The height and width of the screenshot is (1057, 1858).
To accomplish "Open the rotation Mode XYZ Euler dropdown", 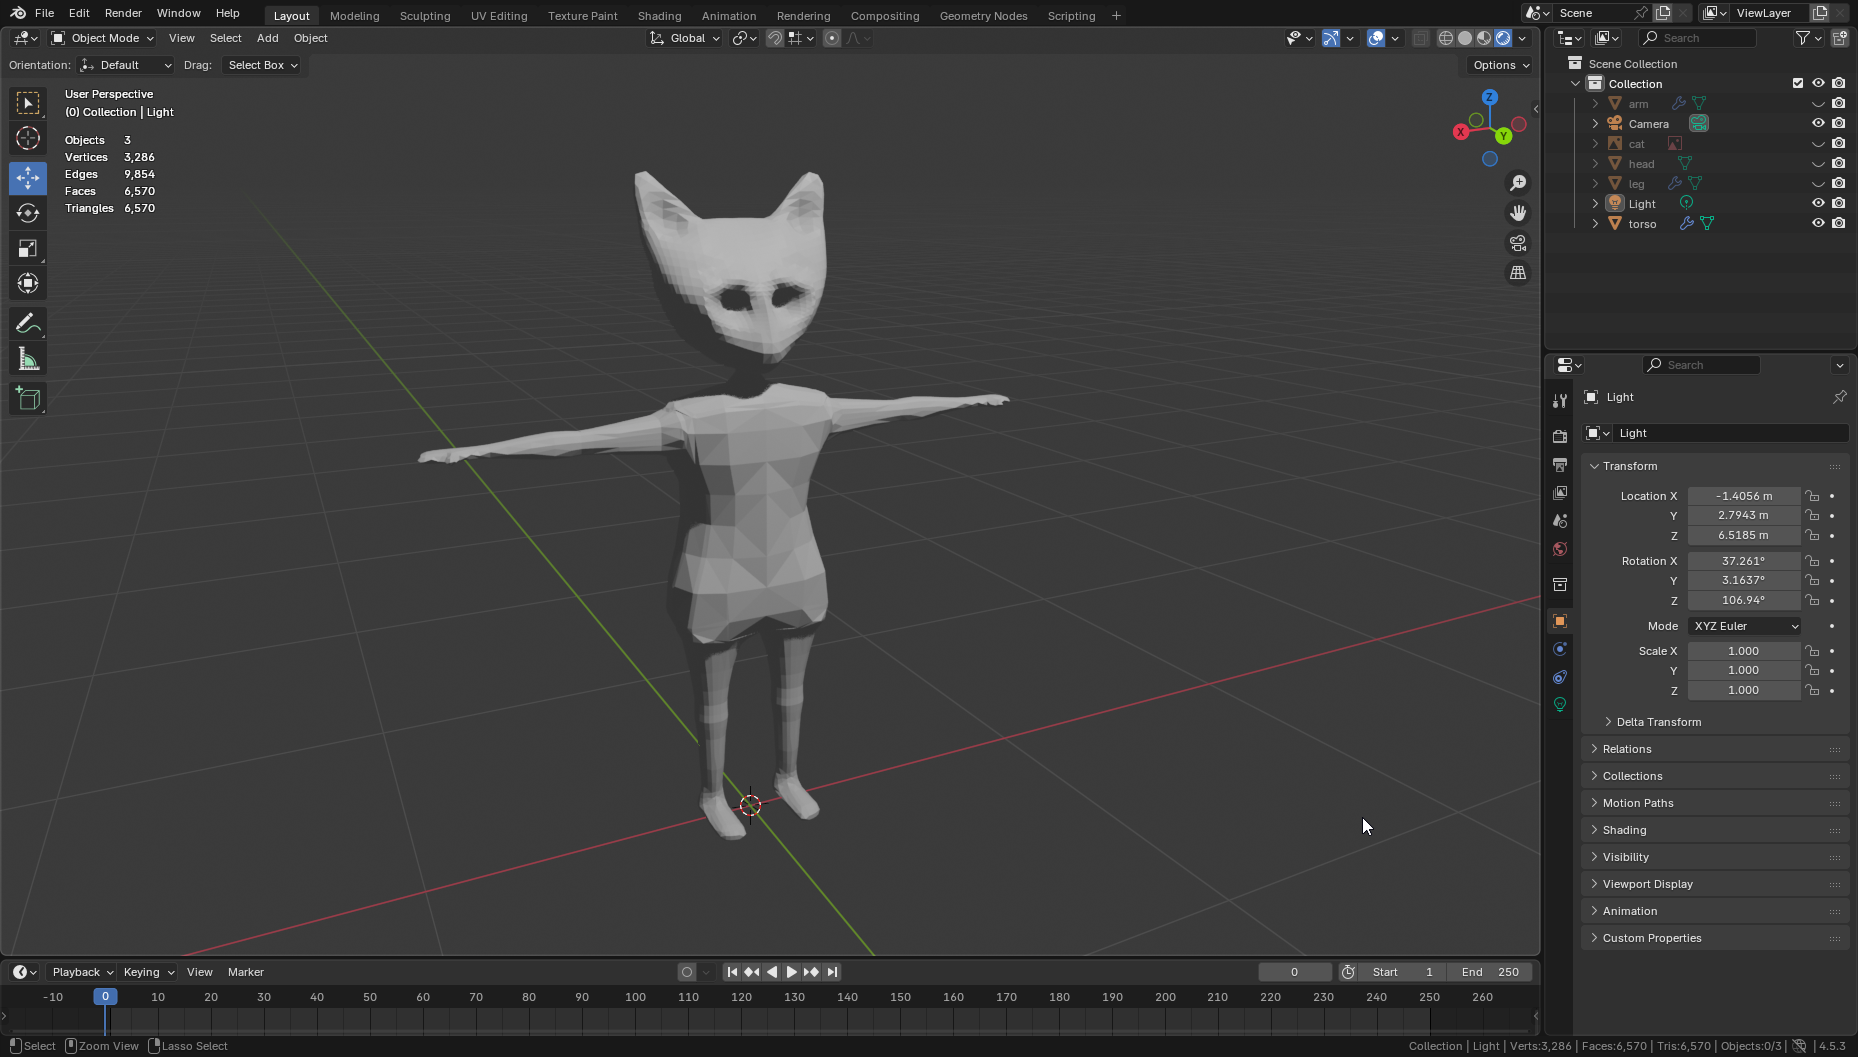I will tap(1745, 626).
